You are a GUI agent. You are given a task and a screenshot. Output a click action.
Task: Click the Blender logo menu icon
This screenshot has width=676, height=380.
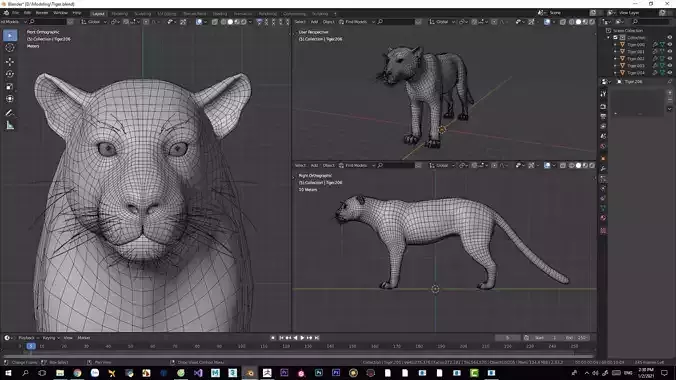pos(6,13)
